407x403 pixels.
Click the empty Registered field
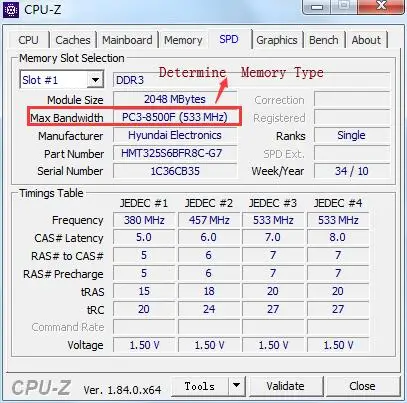[352, 117]
